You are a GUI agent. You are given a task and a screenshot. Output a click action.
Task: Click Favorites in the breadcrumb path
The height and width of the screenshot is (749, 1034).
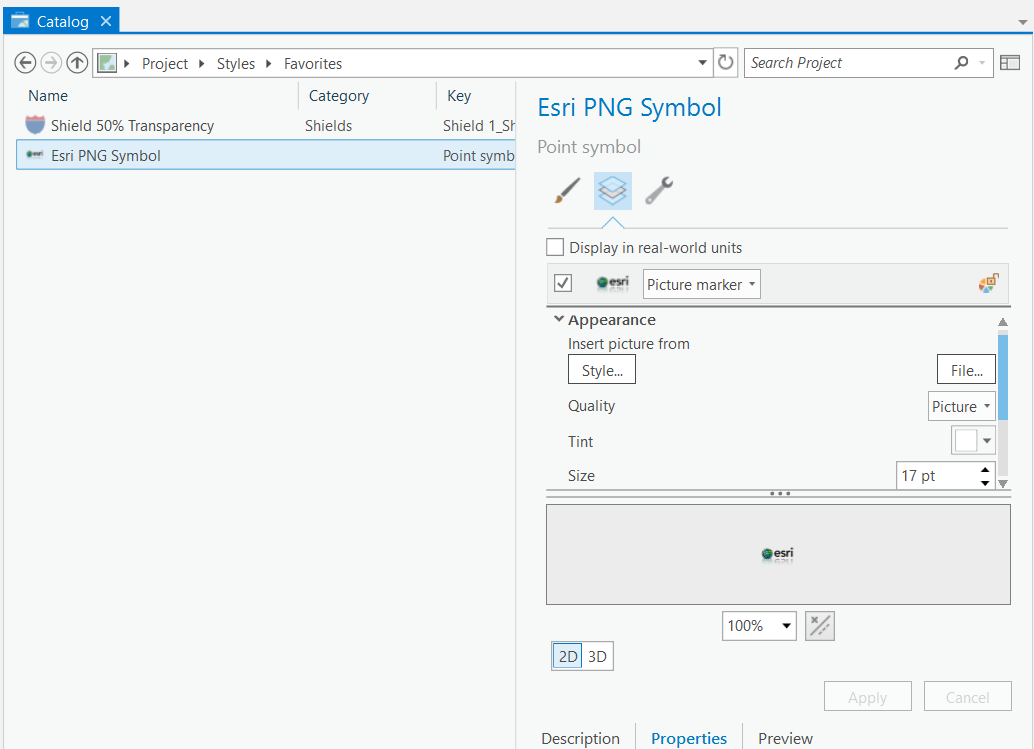(x=313, y=63)
